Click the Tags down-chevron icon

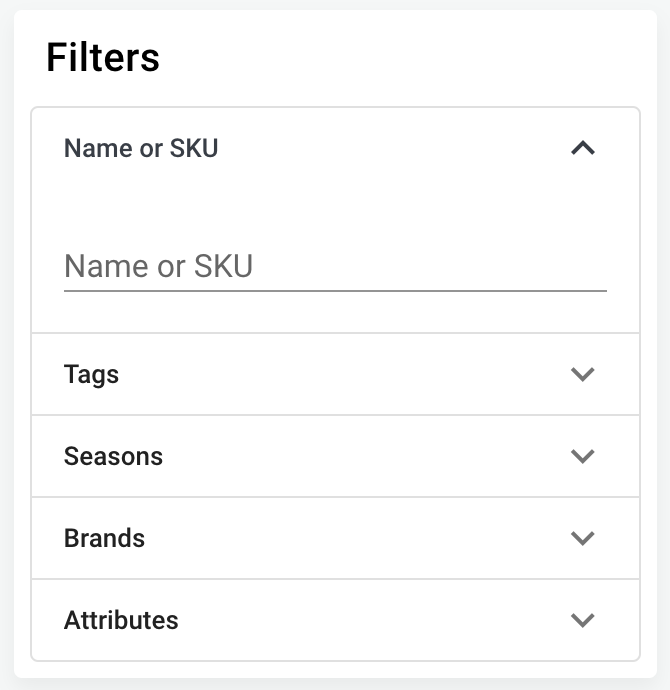point(582,374)
